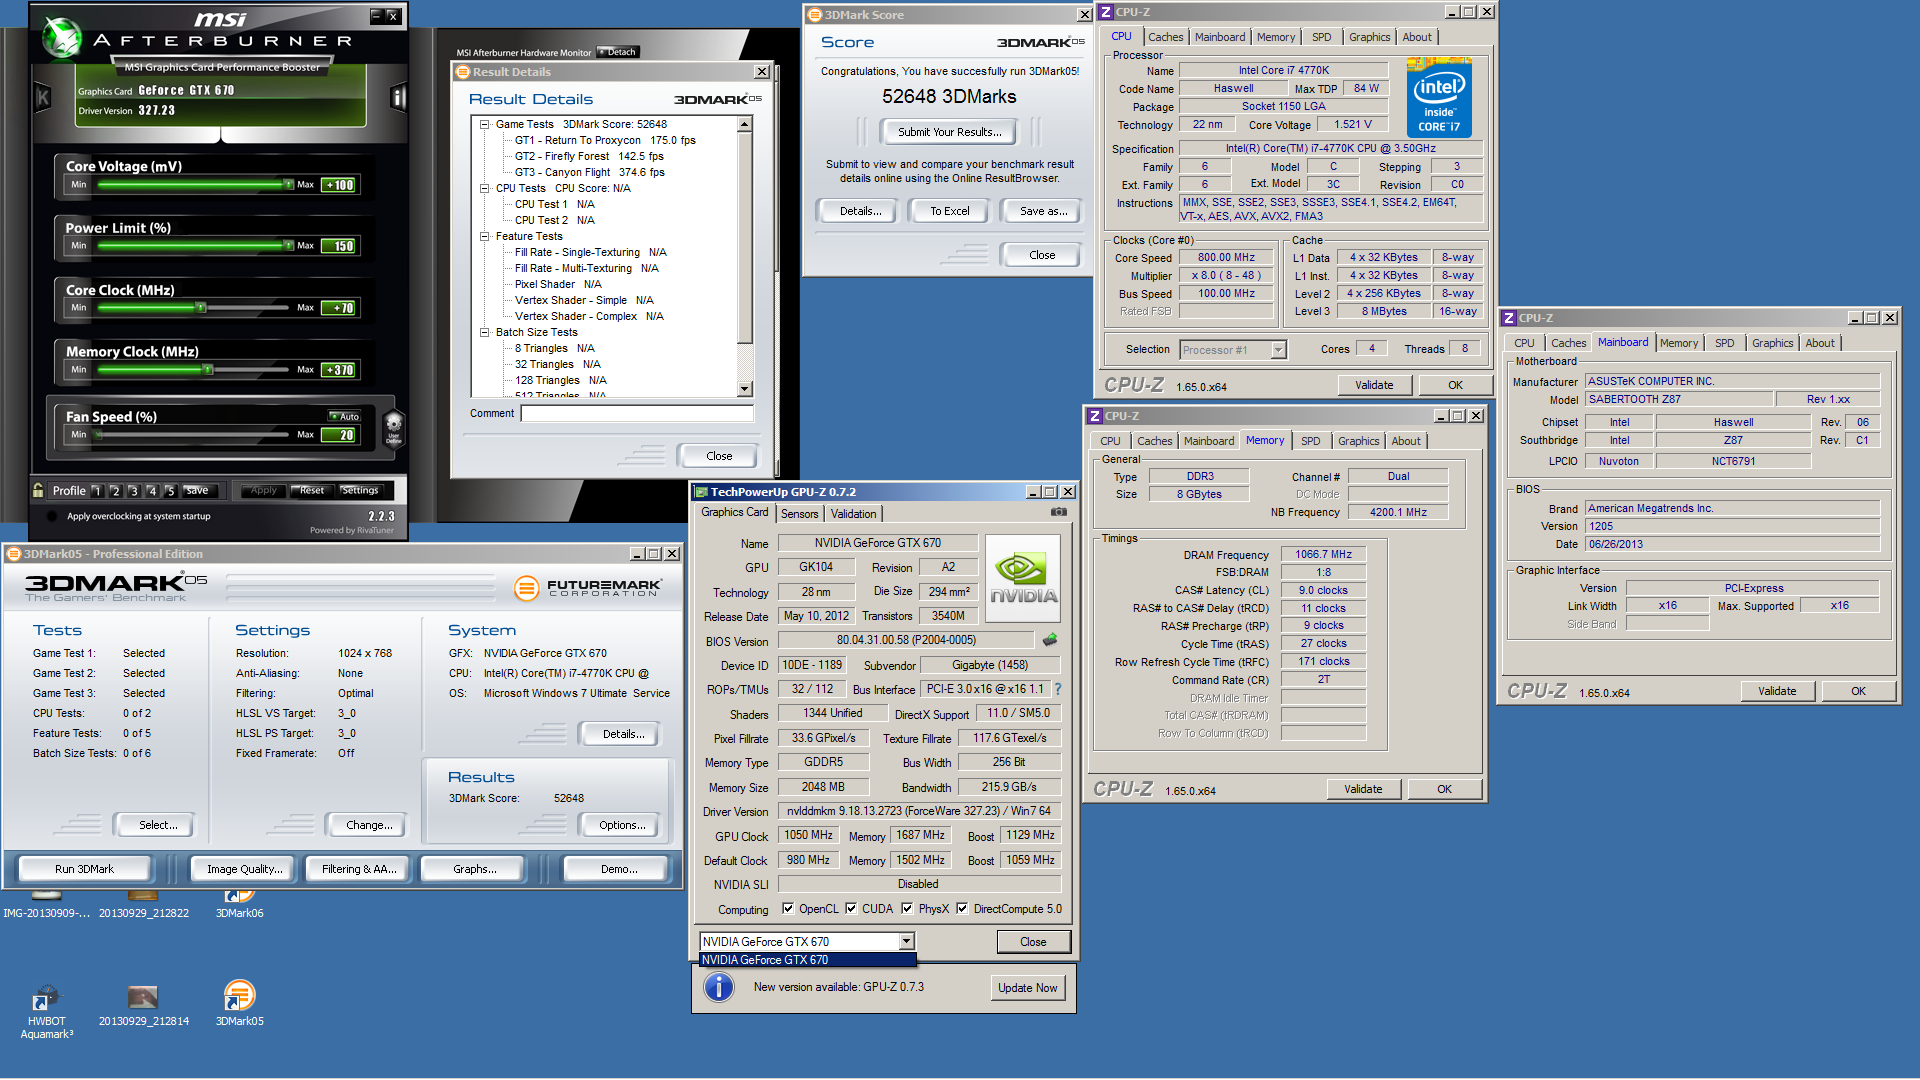Click the Core Voltage slider handle
The height and width of the screenshot is (1080, 1920).
tap(289, 184)
